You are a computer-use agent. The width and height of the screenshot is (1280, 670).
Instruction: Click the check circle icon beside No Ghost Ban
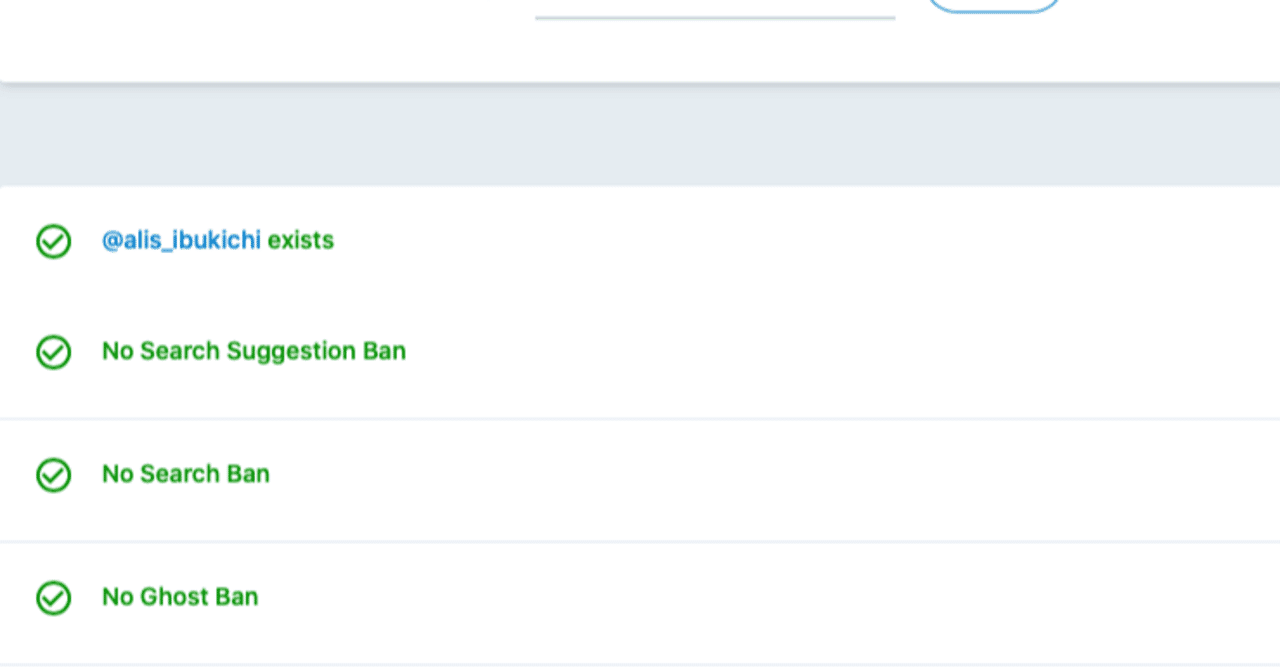coord(53,598)
